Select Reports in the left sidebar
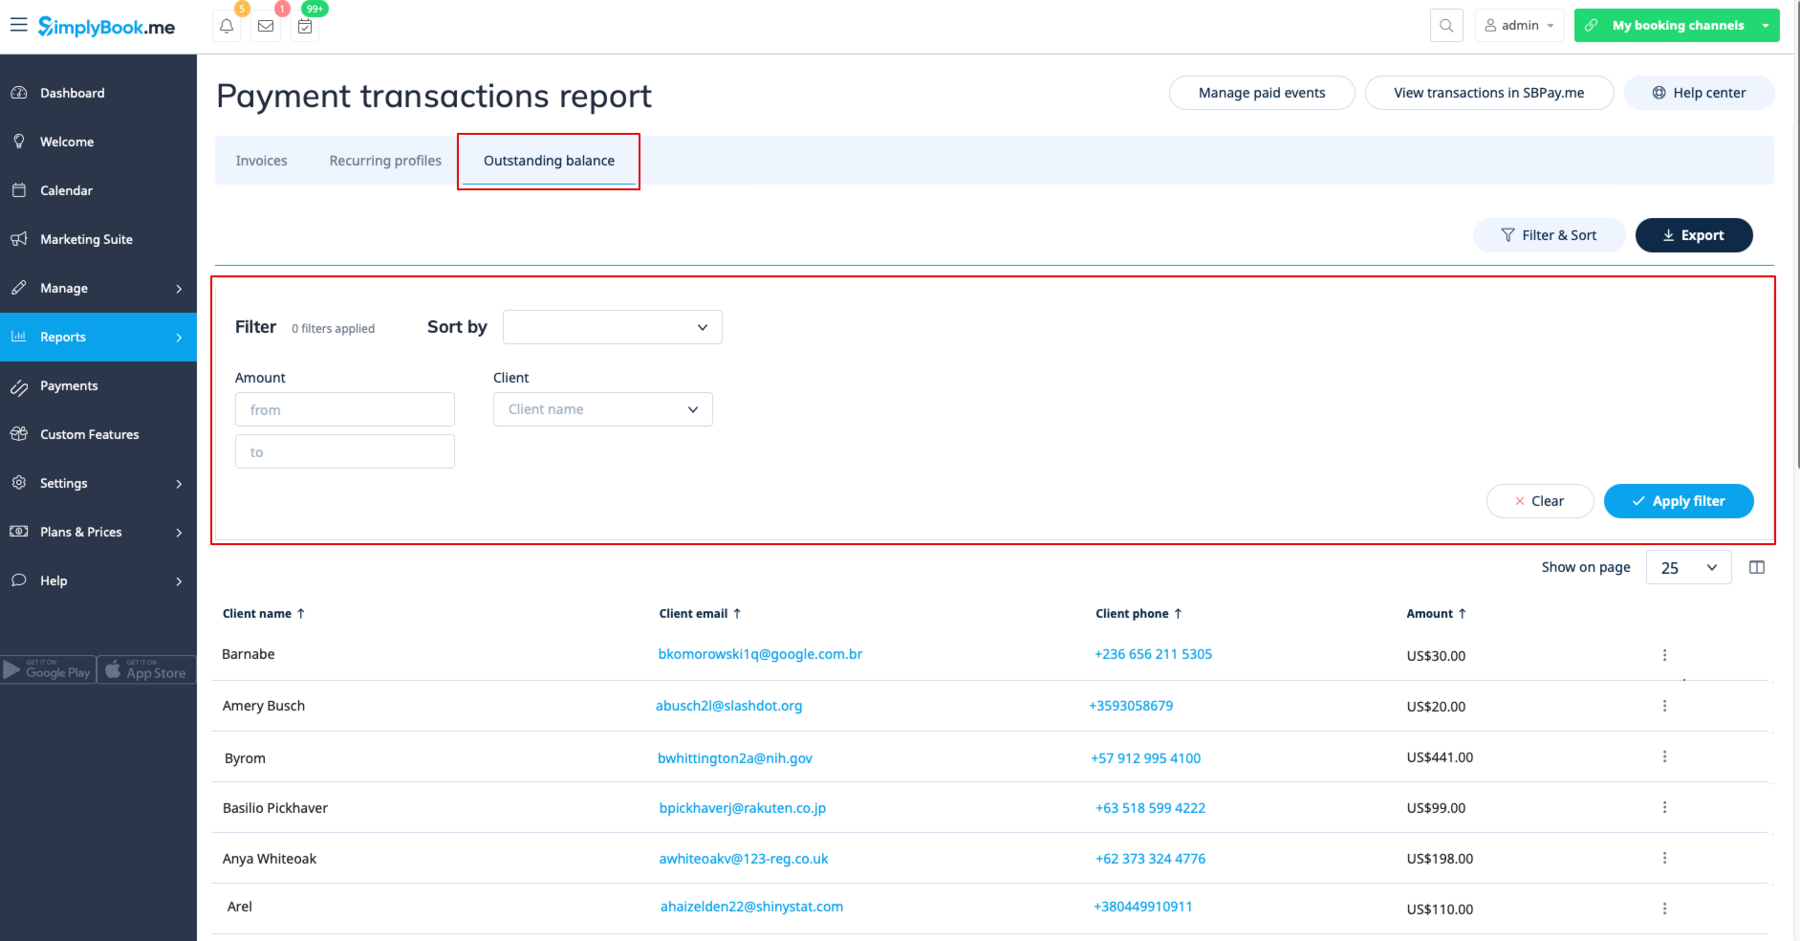 pyautogui.click(x=62, y=337)
